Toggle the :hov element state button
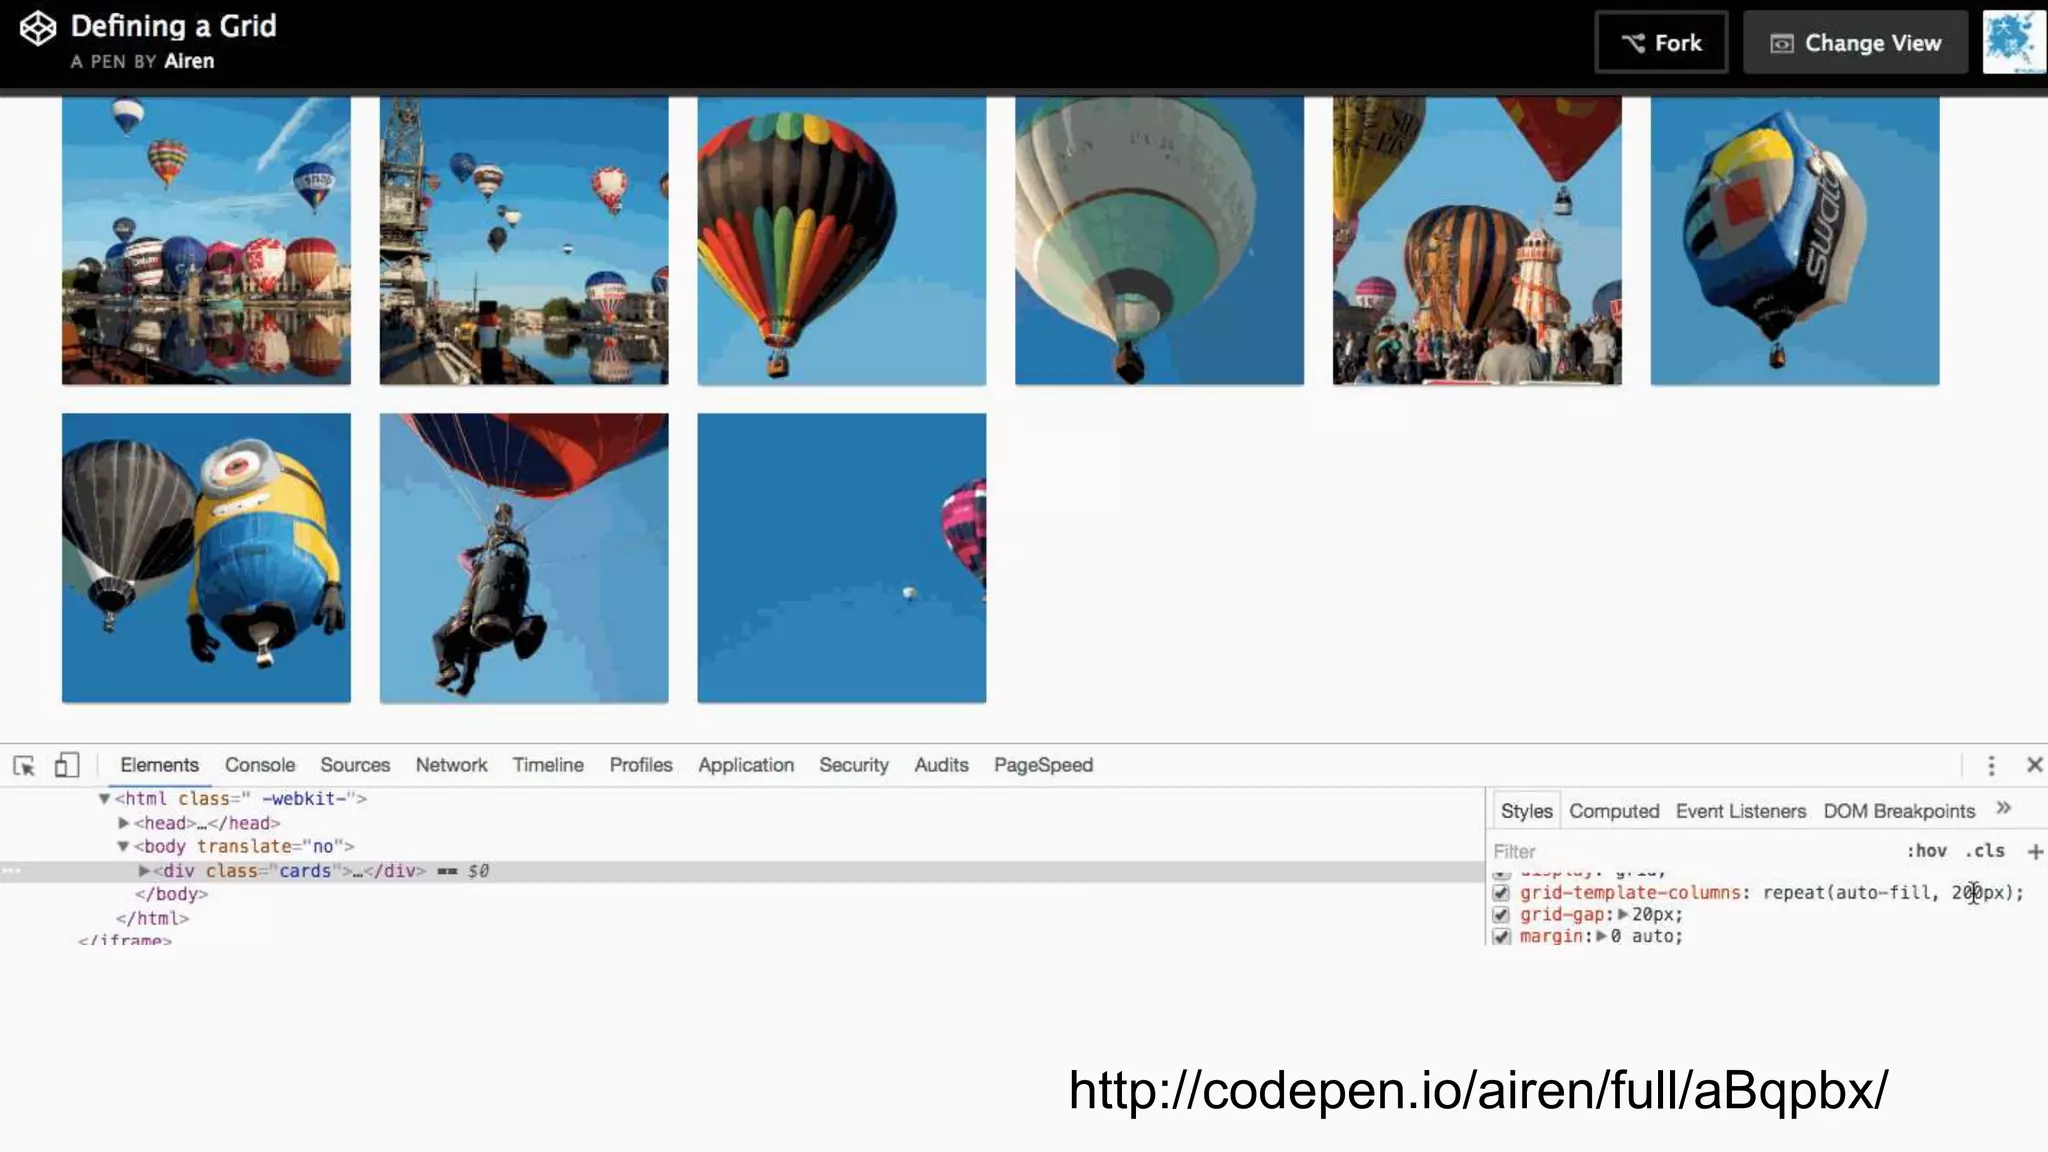 point(1926,851)
